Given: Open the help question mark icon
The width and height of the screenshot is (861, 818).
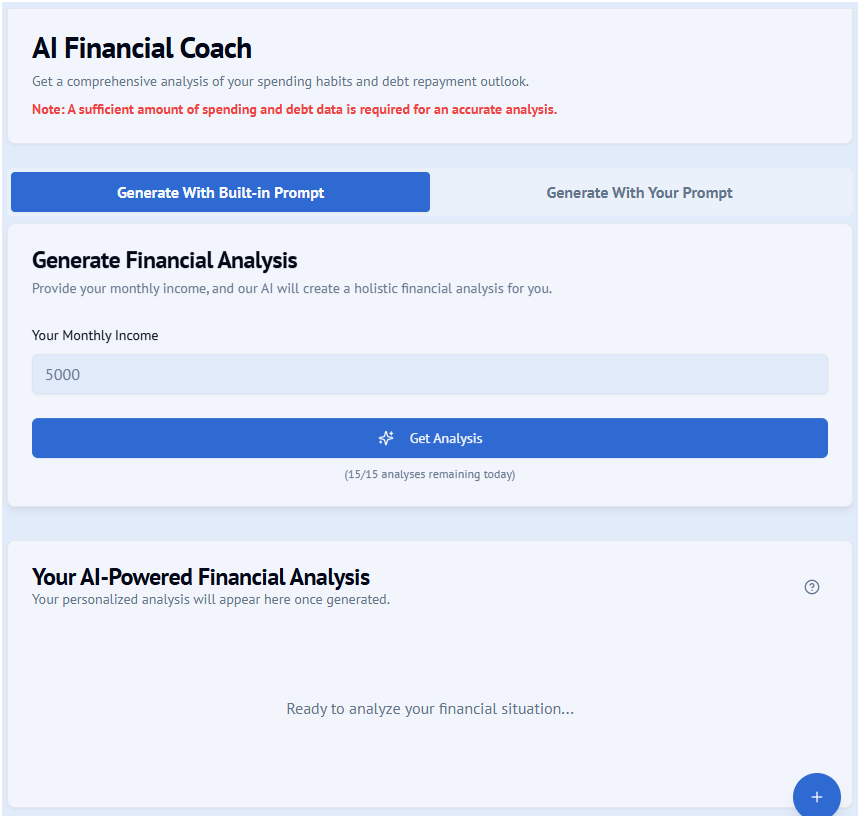Looking at the screenshot, I should 812,587.
